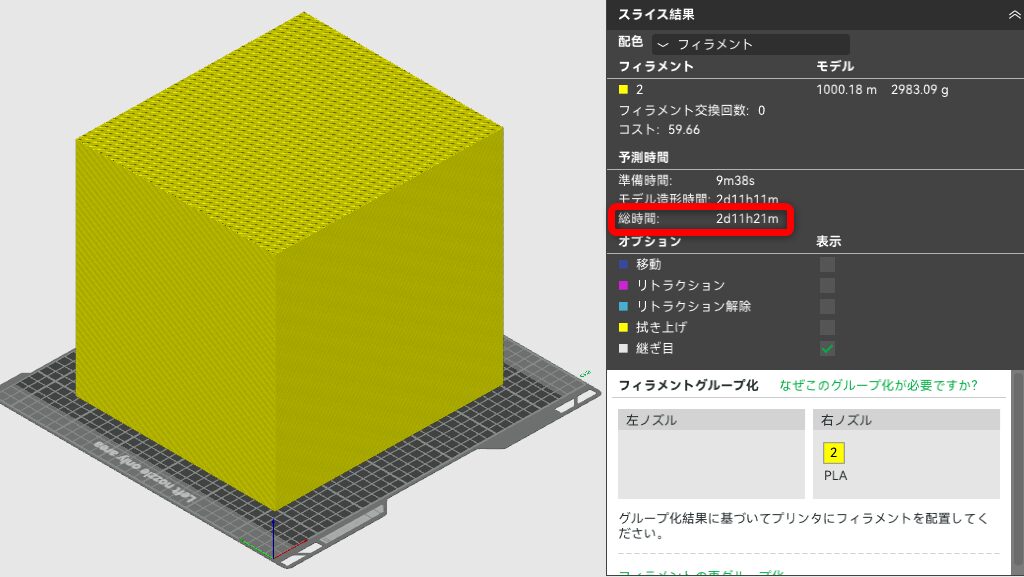Image resolution: width=1024 pixels, height=577 pixels.
Task: Click the yellow filament 2 color swatch
Action: coord(623,89)
